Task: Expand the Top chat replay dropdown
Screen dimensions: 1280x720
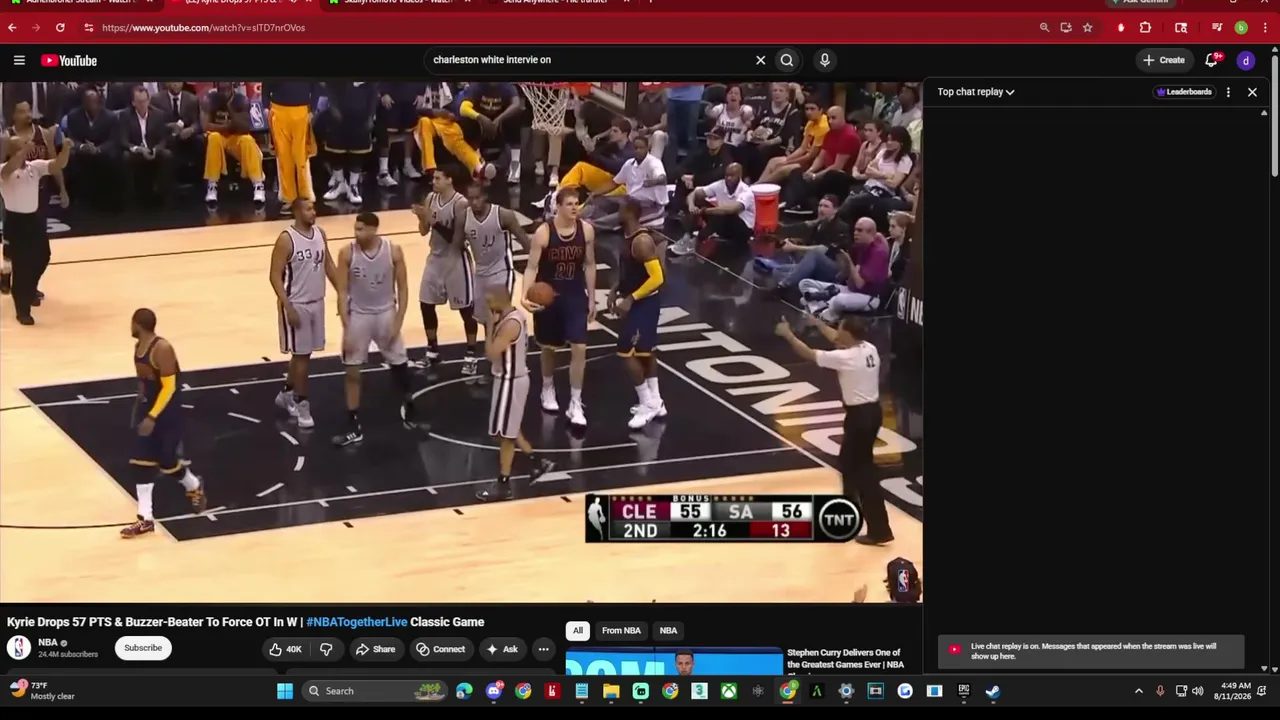Action: click(x=976, y=92)
